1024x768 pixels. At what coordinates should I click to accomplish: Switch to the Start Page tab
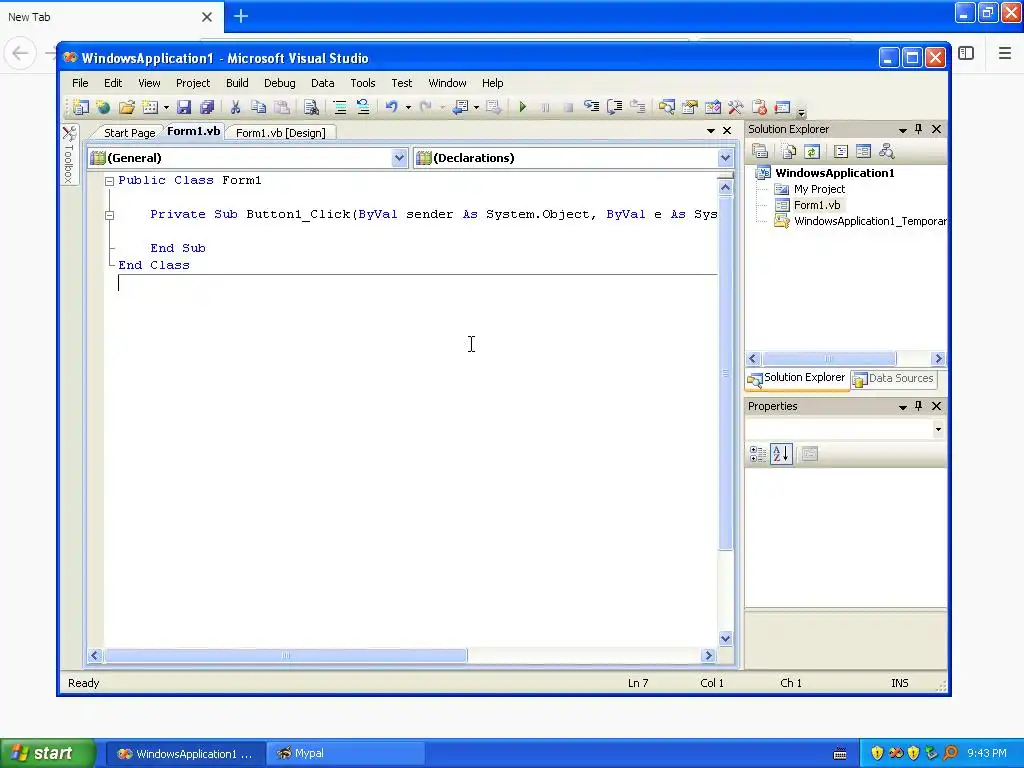(129, 133)
